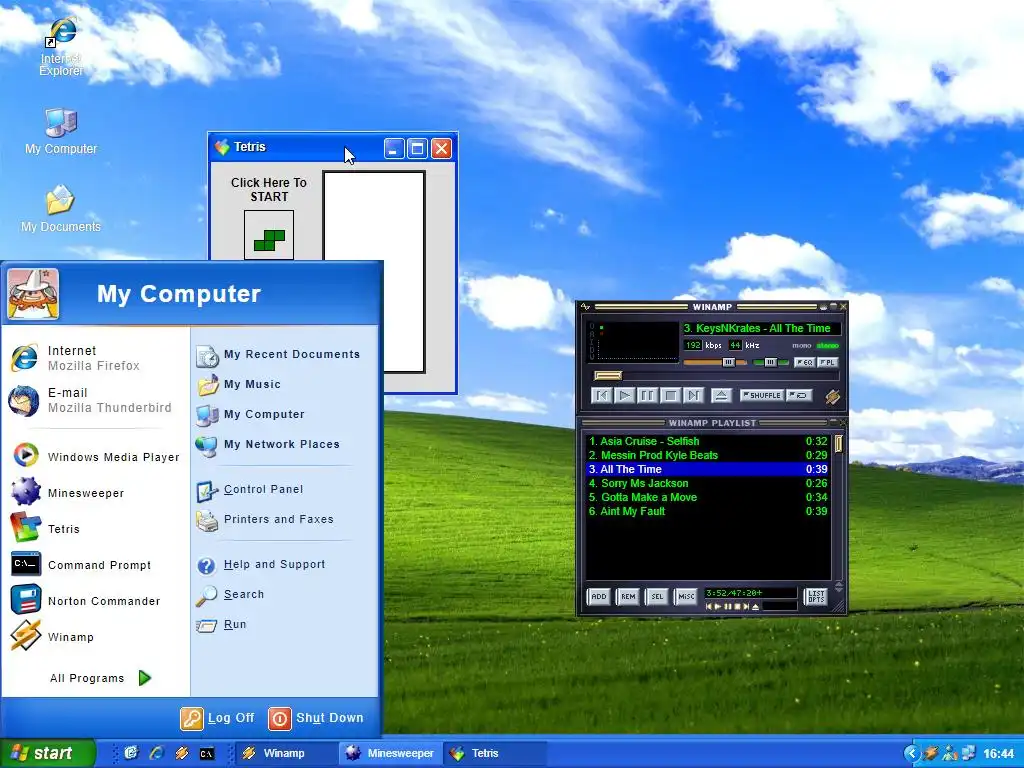1024x768 pixels.
Task: Expand All Programs arrow
Action: click(x=145, y=678)
